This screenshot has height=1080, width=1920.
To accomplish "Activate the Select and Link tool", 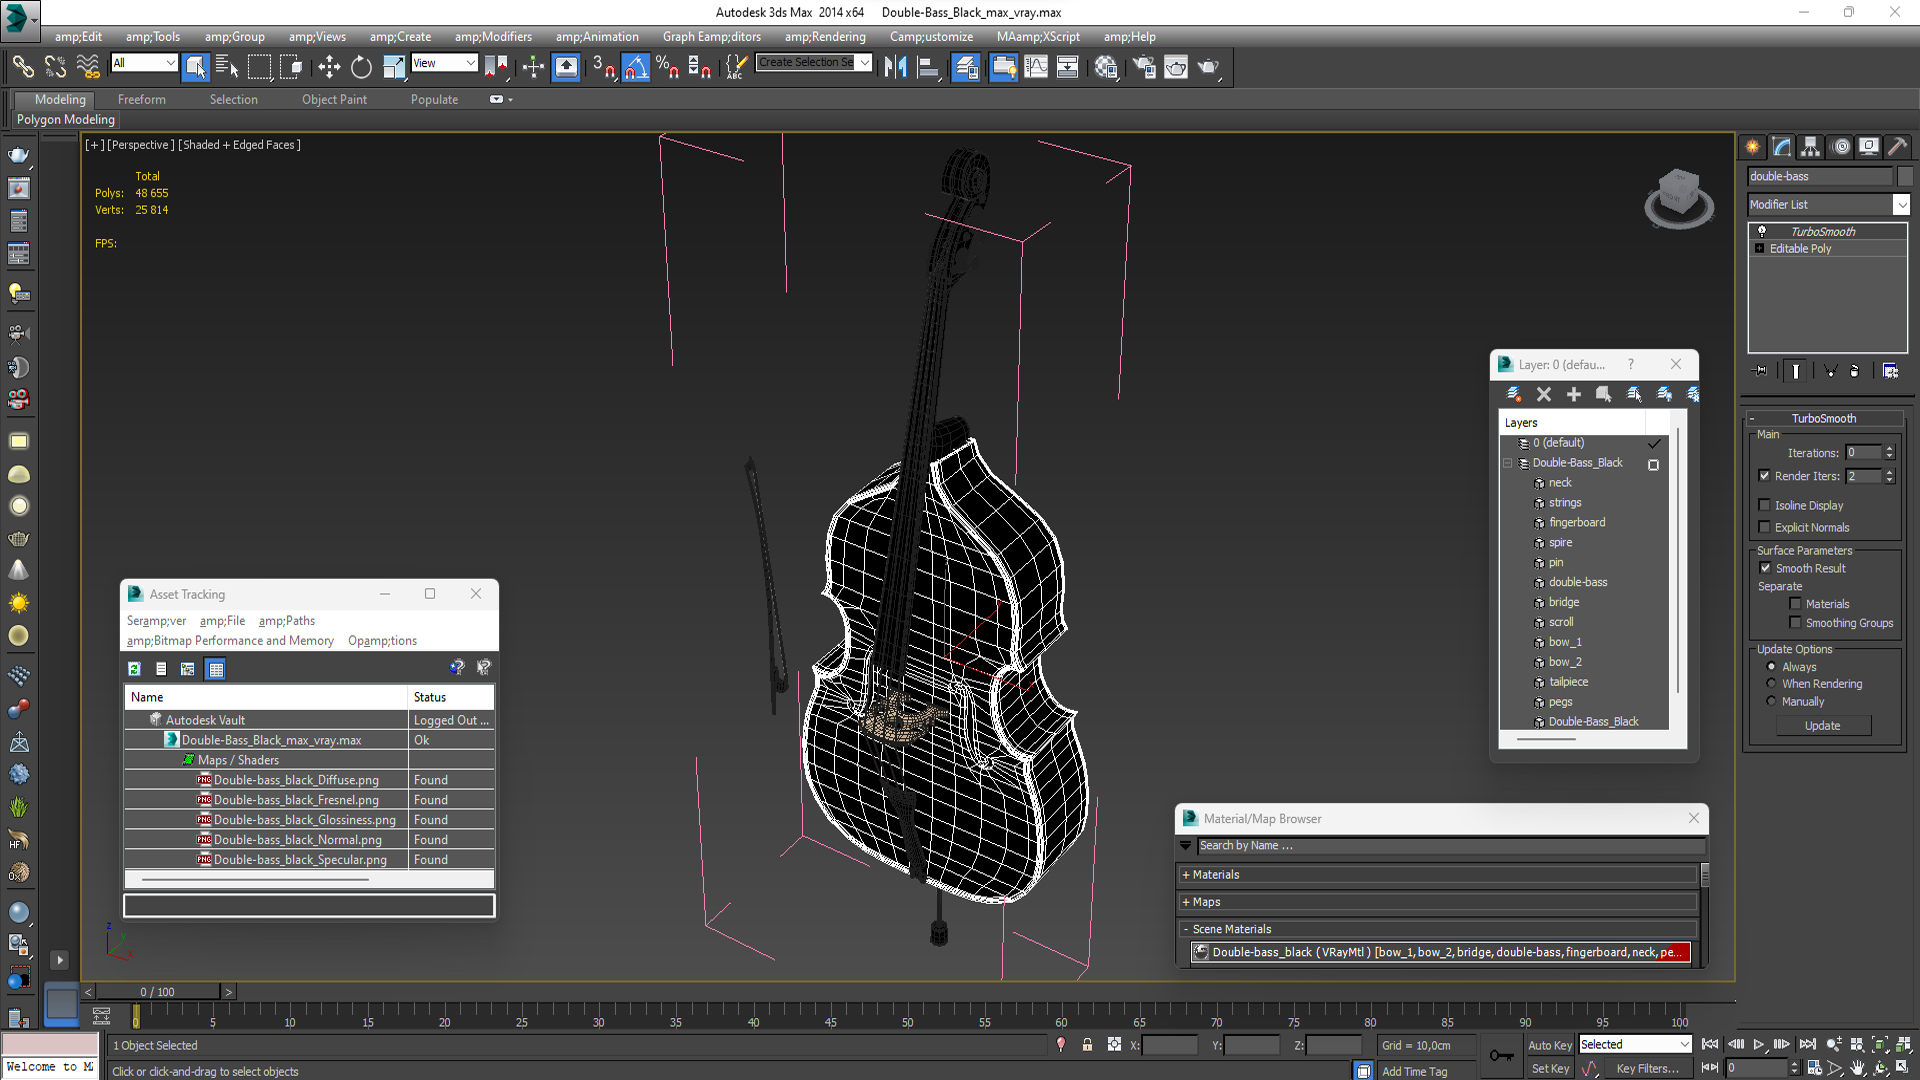I will click(x=23, y=67).
